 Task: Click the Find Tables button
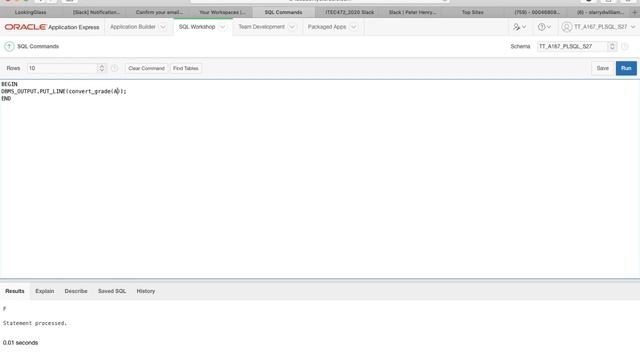tap(185, 68)
